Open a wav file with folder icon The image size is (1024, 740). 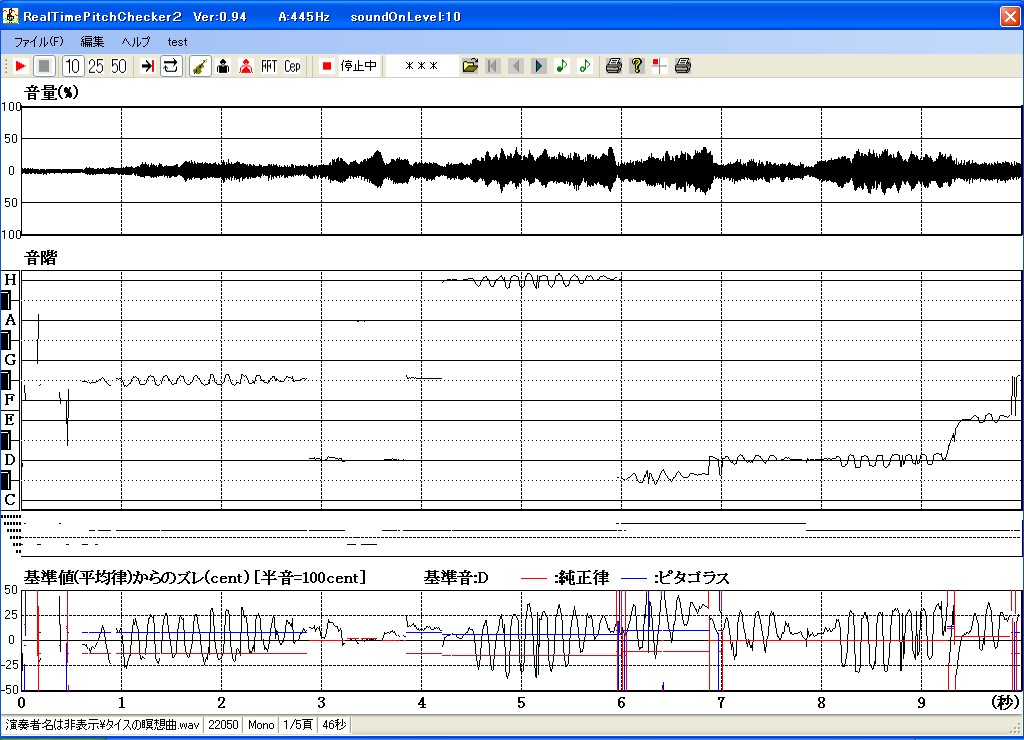point(470,66)
